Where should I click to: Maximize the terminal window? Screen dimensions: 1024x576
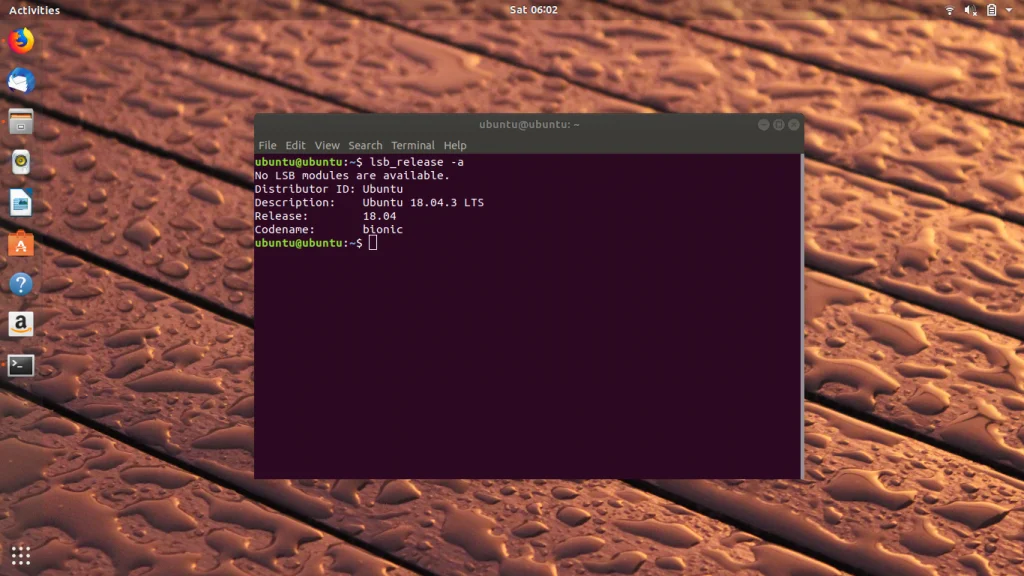pyautogui.click(x=778, y=124)
